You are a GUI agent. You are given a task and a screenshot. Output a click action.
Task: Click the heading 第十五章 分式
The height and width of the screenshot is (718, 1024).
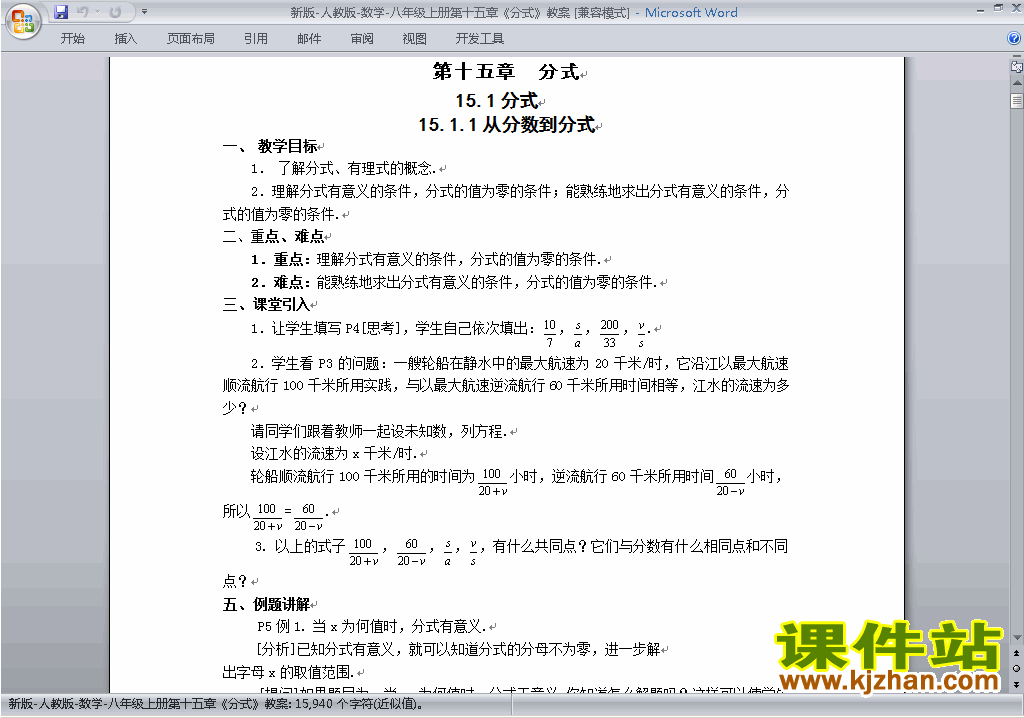[x=505, y=71]
